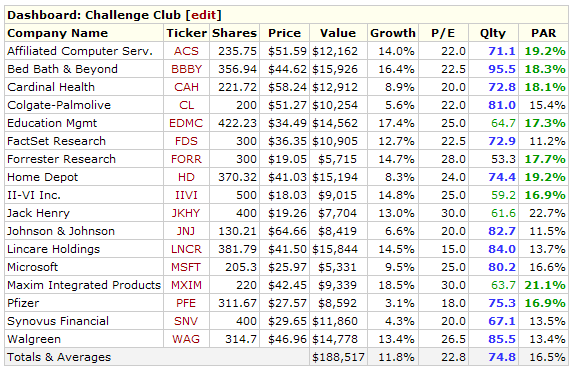This screenshot has height=371, width=574.
Task: Select the HD ticker symbol
Action: [186, 177]
